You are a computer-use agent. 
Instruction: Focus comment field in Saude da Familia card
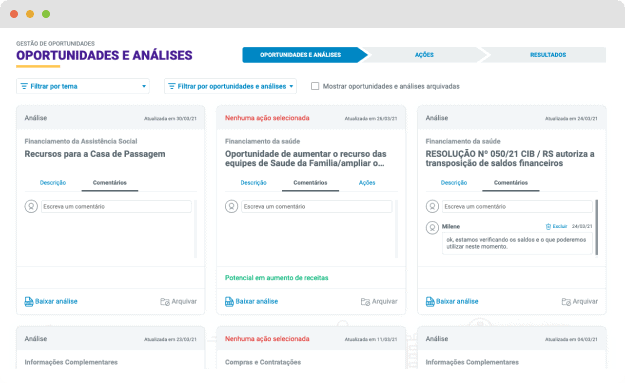pos(316,206)
